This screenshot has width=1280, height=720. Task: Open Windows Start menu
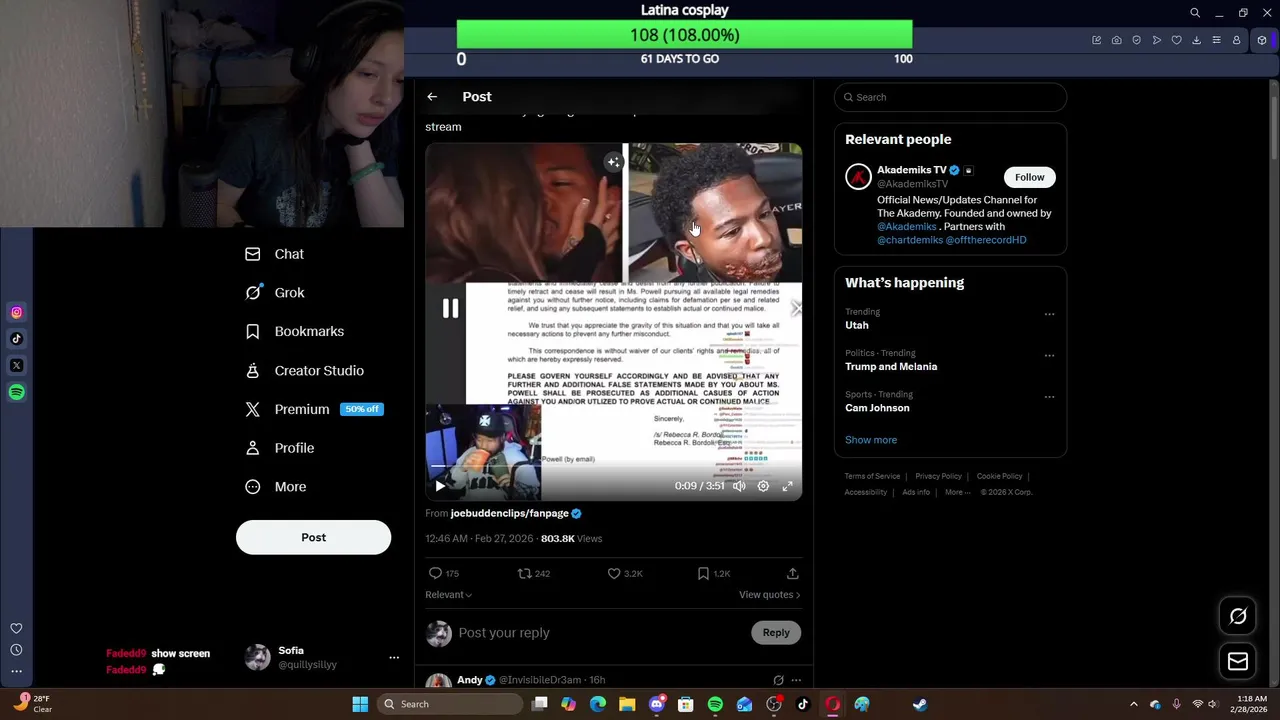point(360,704)
